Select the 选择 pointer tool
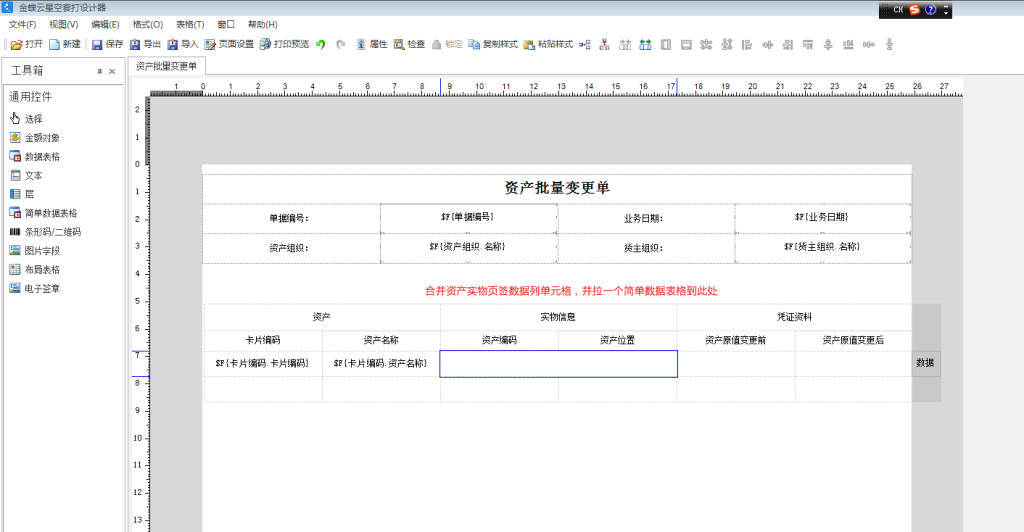The height and width of the screenshot is (532, 1024). (x=27, y=119)
